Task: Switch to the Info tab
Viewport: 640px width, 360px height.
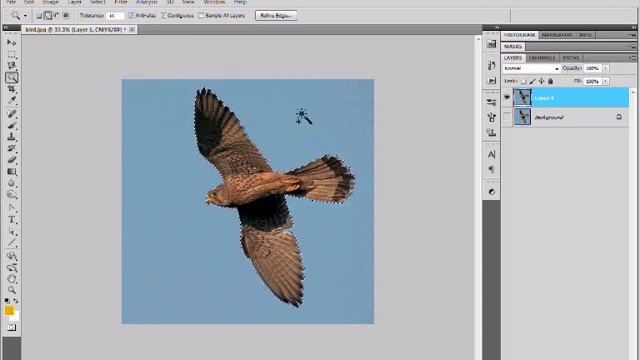Action: point(585,35)
